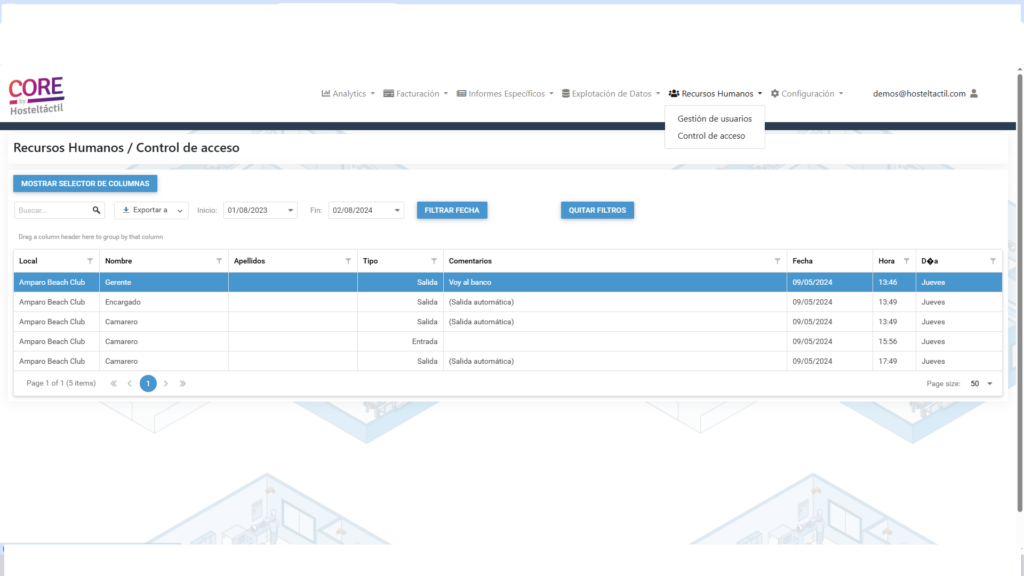Go to the next page
Screen dimensions: 1024x576
[x=166, y=383]
